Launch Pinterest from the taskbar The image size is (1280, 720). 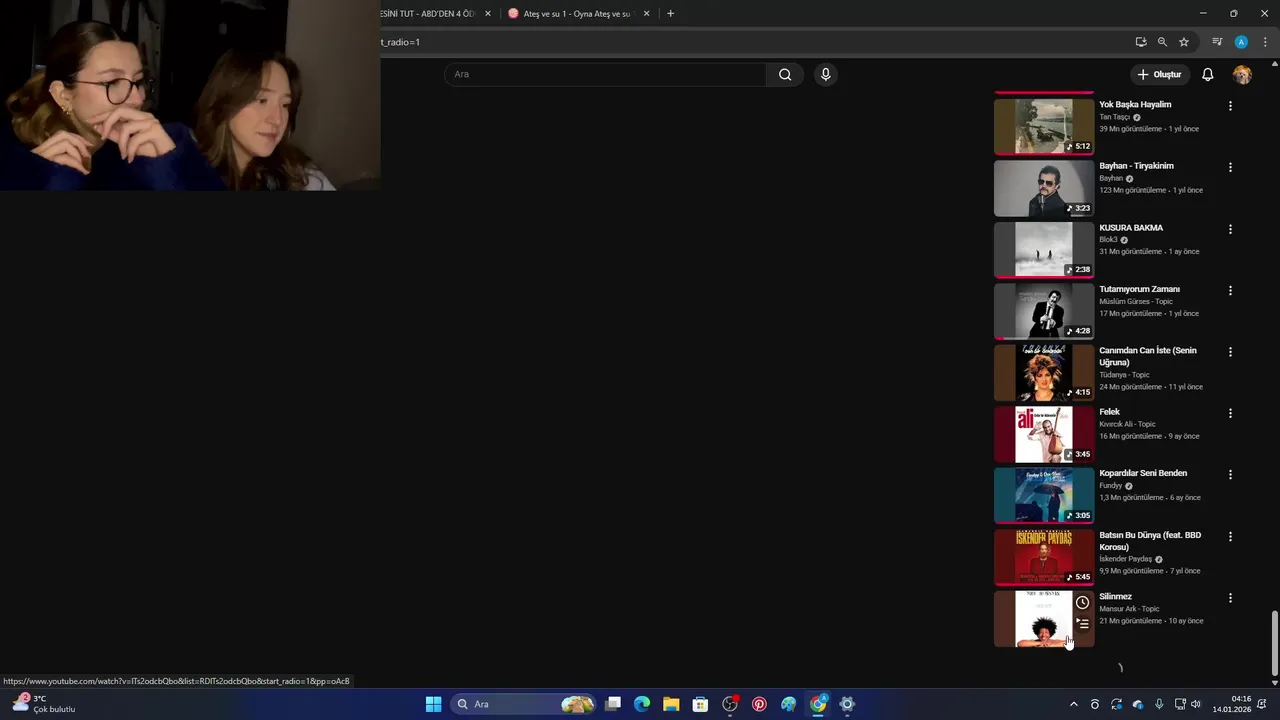tap(759, 704)
